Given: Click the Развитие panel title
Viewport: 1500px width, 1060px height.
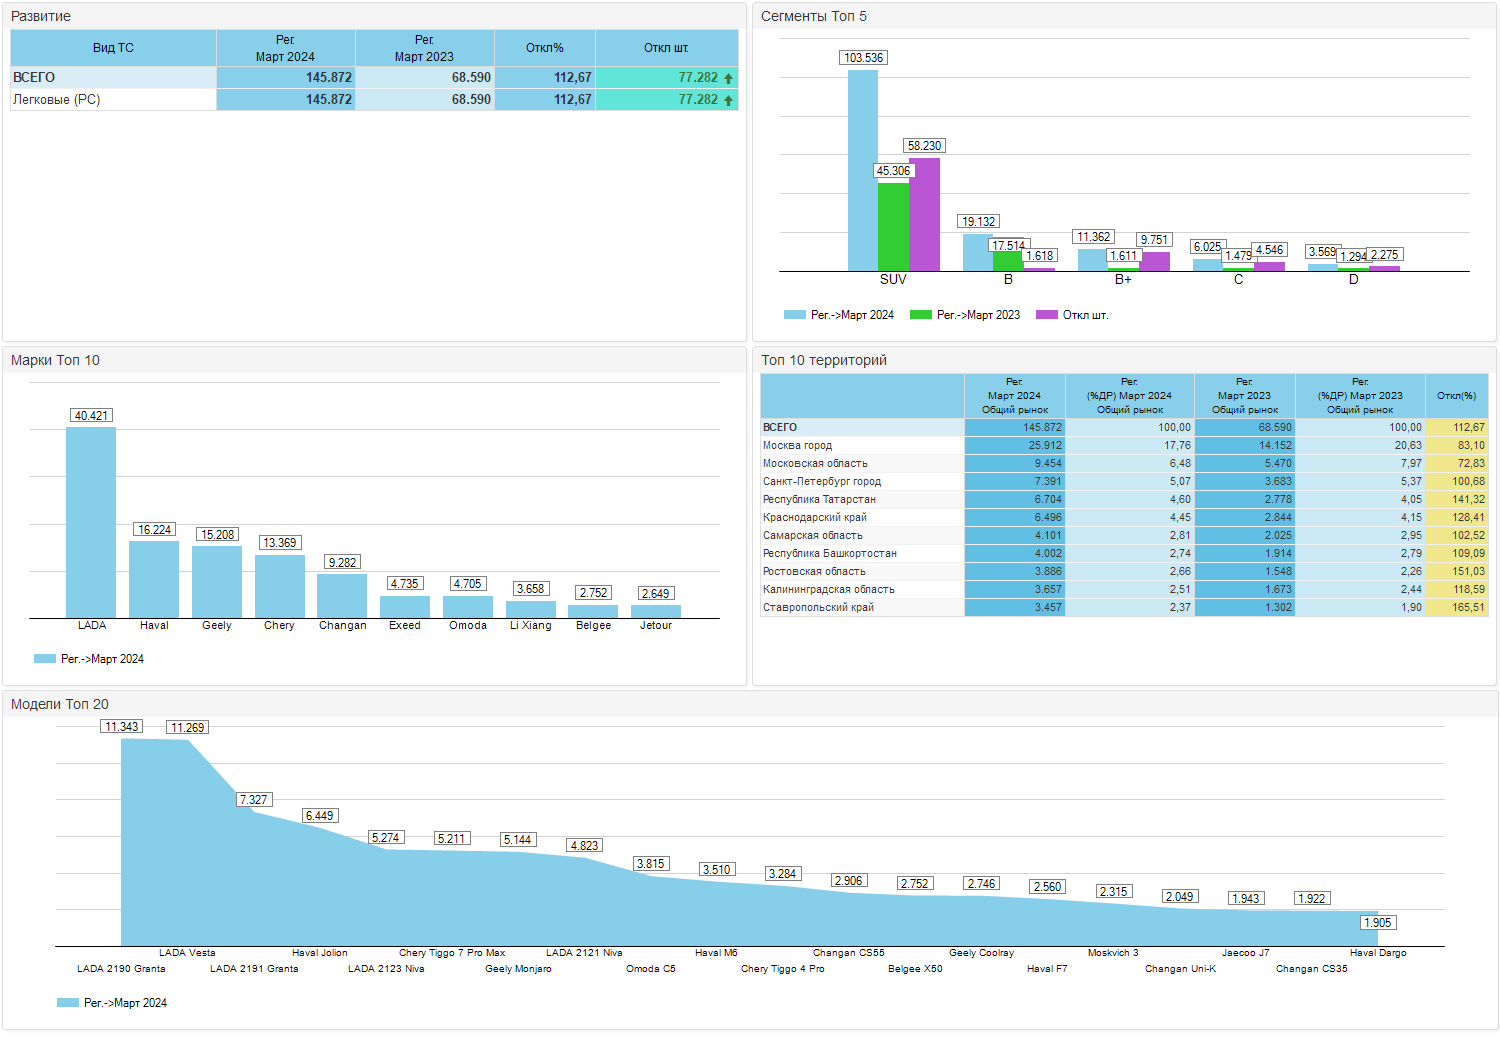Looking at the screenshot, I should pyautogui.click(x=41, y=17).
